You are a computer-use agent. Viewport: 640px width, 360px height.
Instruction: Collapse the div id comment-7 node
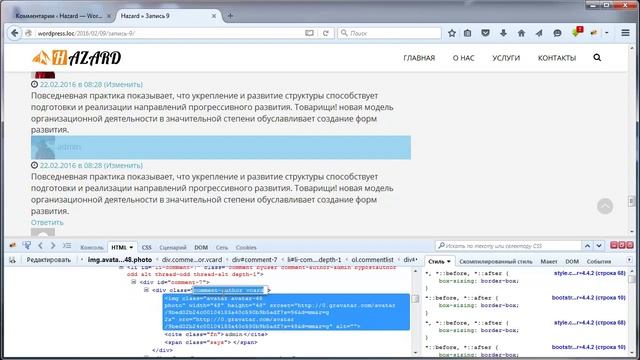pos(133,282)
